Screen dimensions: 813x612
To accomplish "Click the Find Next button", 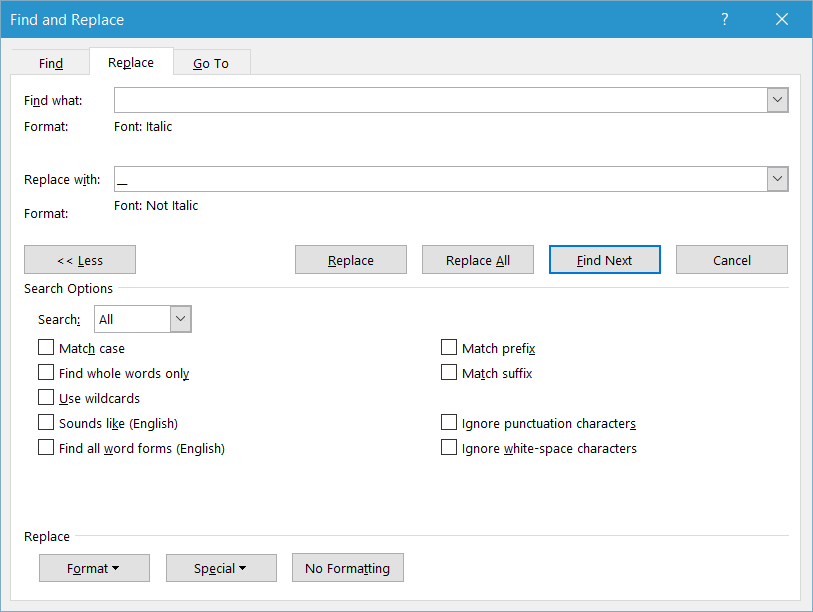I will point(604,259).
